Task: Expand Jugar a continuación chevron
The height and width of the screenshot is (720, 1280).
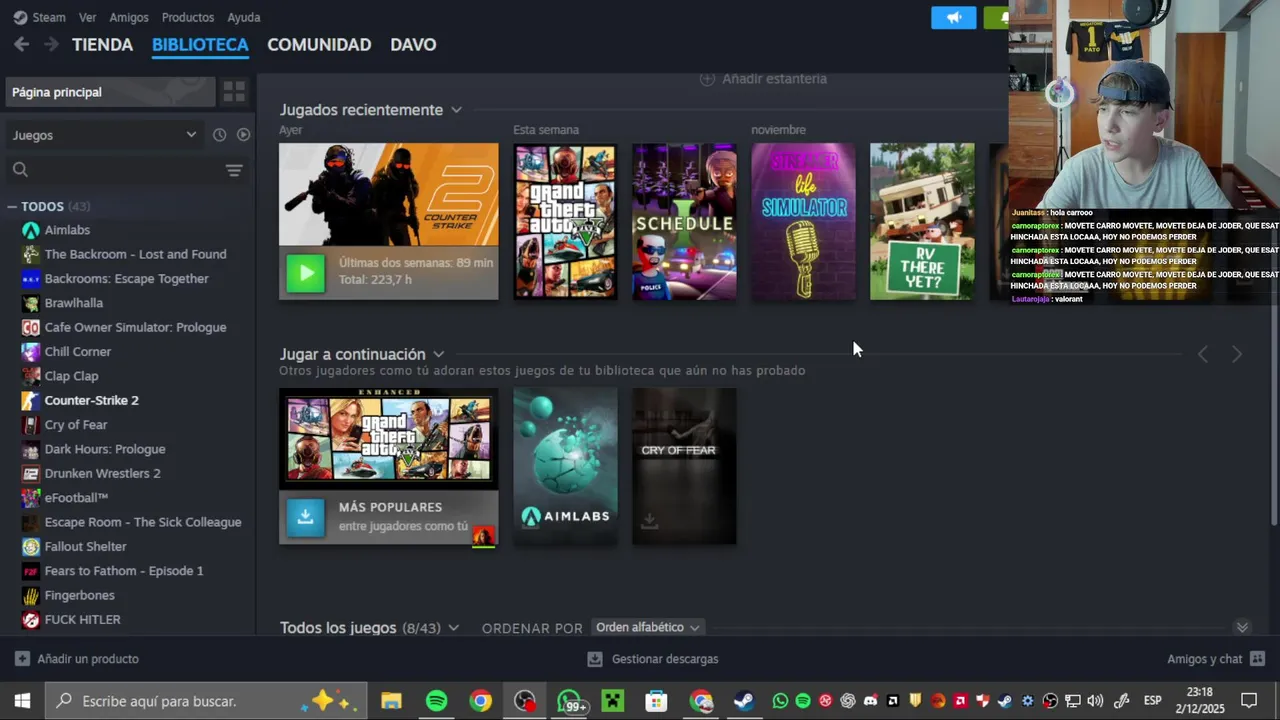Action: pos(438,355)
